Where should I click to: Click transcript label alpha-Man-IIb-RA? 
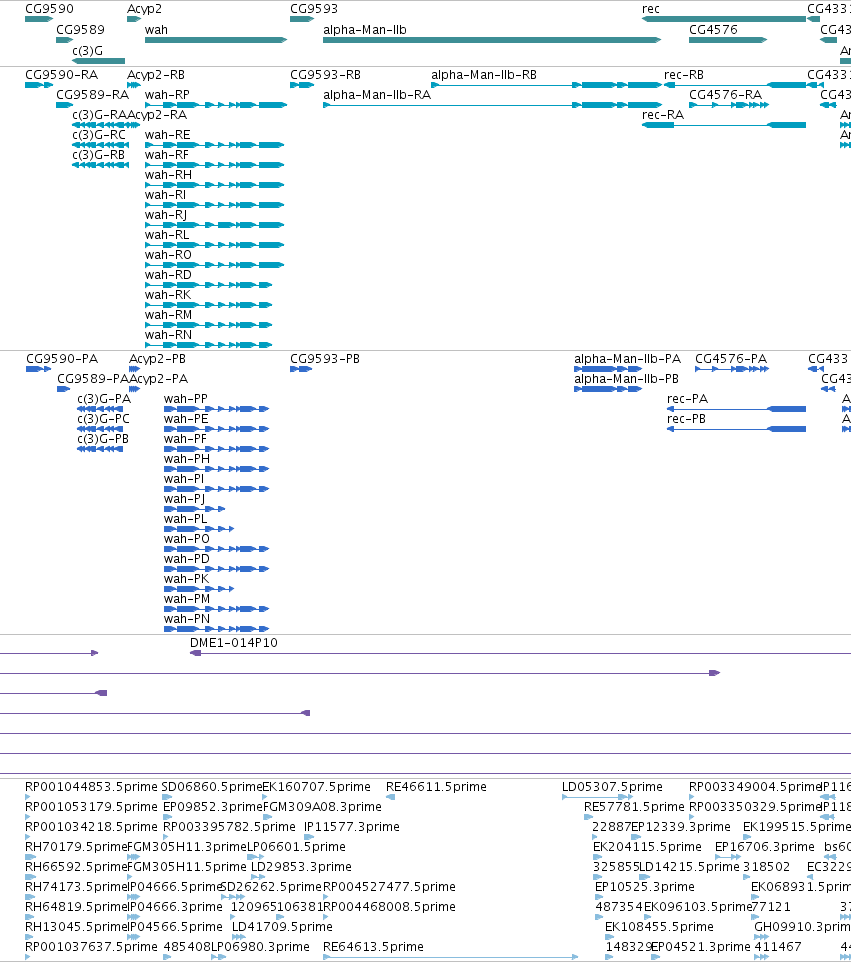(x=377, y=95)
